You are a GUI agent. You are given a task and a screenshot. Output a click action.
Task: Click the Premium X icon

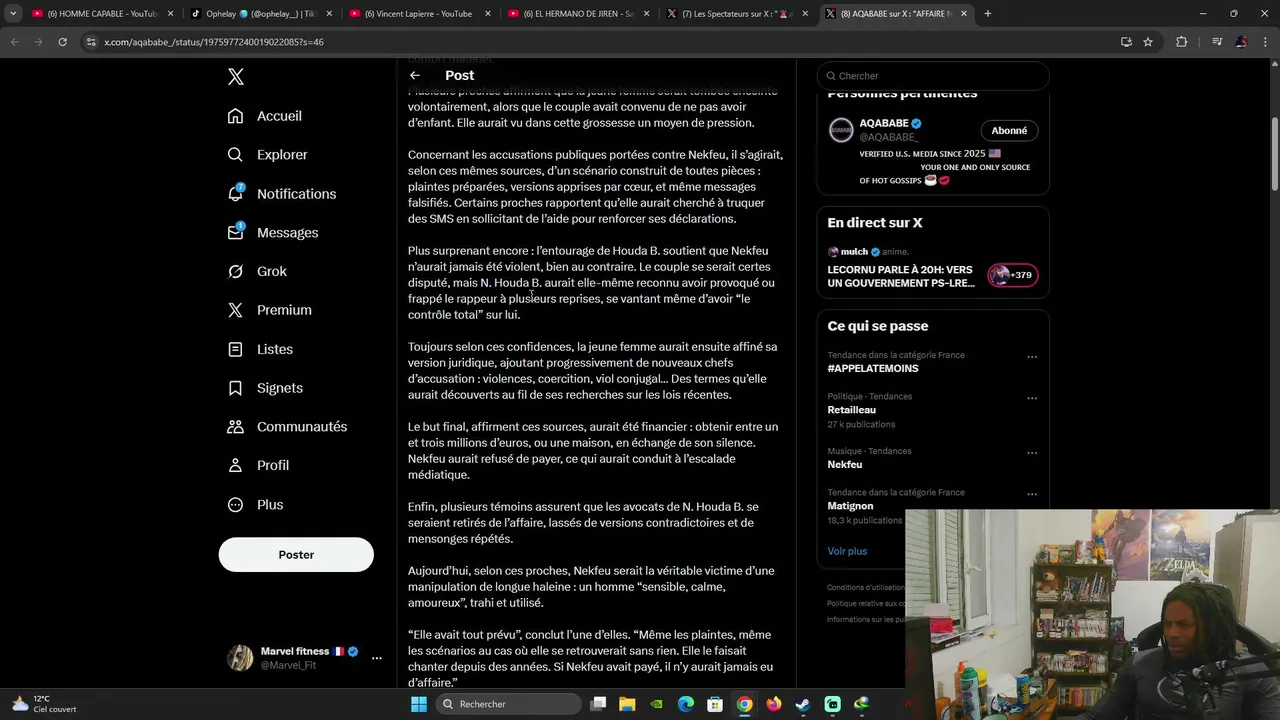(x=235, y=310)
